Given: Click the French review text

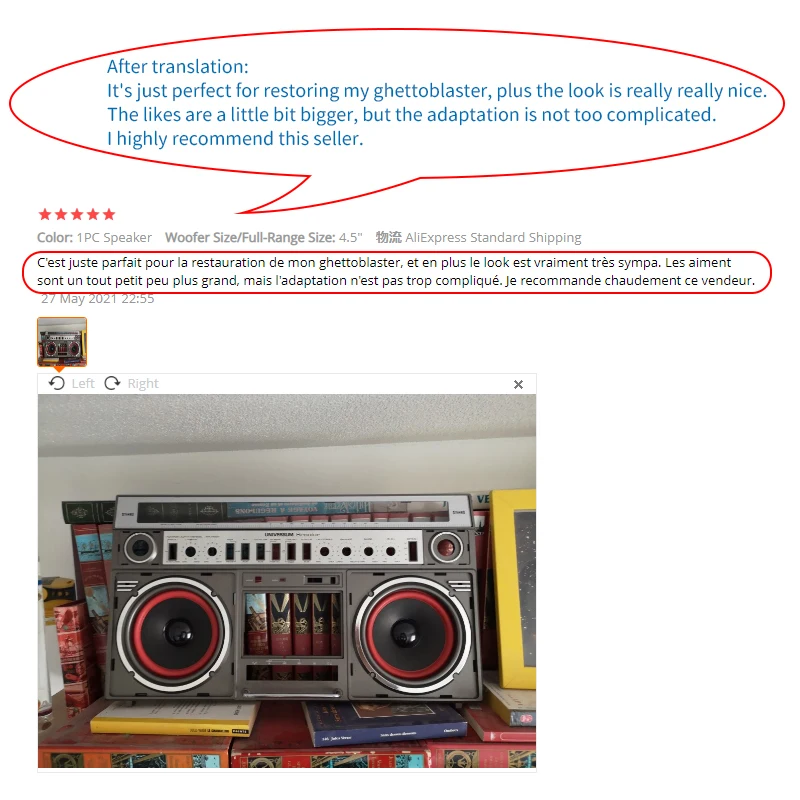Looking at the screenshot, I should click(396, 271).
